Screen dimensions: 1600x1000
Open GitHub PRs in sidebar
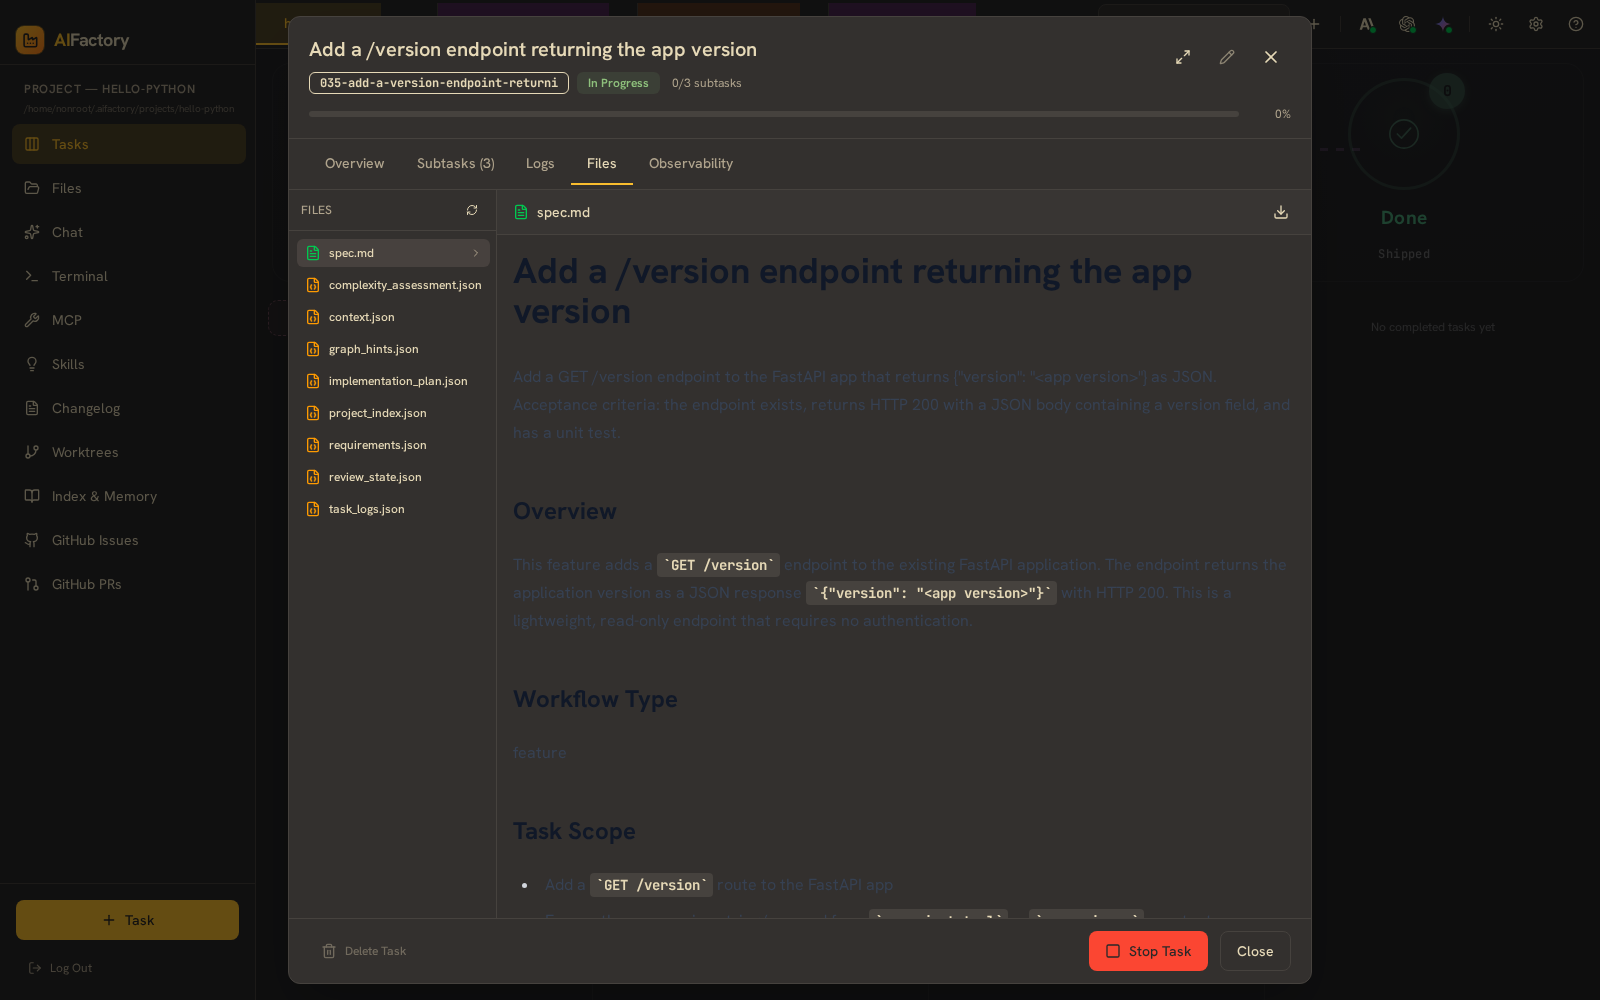129,584
